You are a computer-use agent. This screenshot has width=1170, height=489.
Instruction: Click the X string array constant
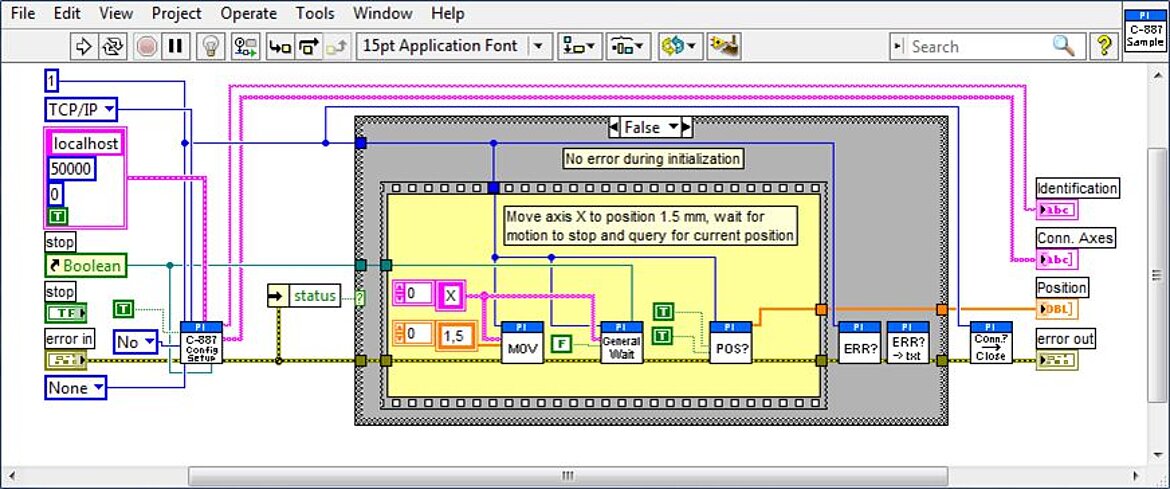pyautogui.click(x=451, y=296)
